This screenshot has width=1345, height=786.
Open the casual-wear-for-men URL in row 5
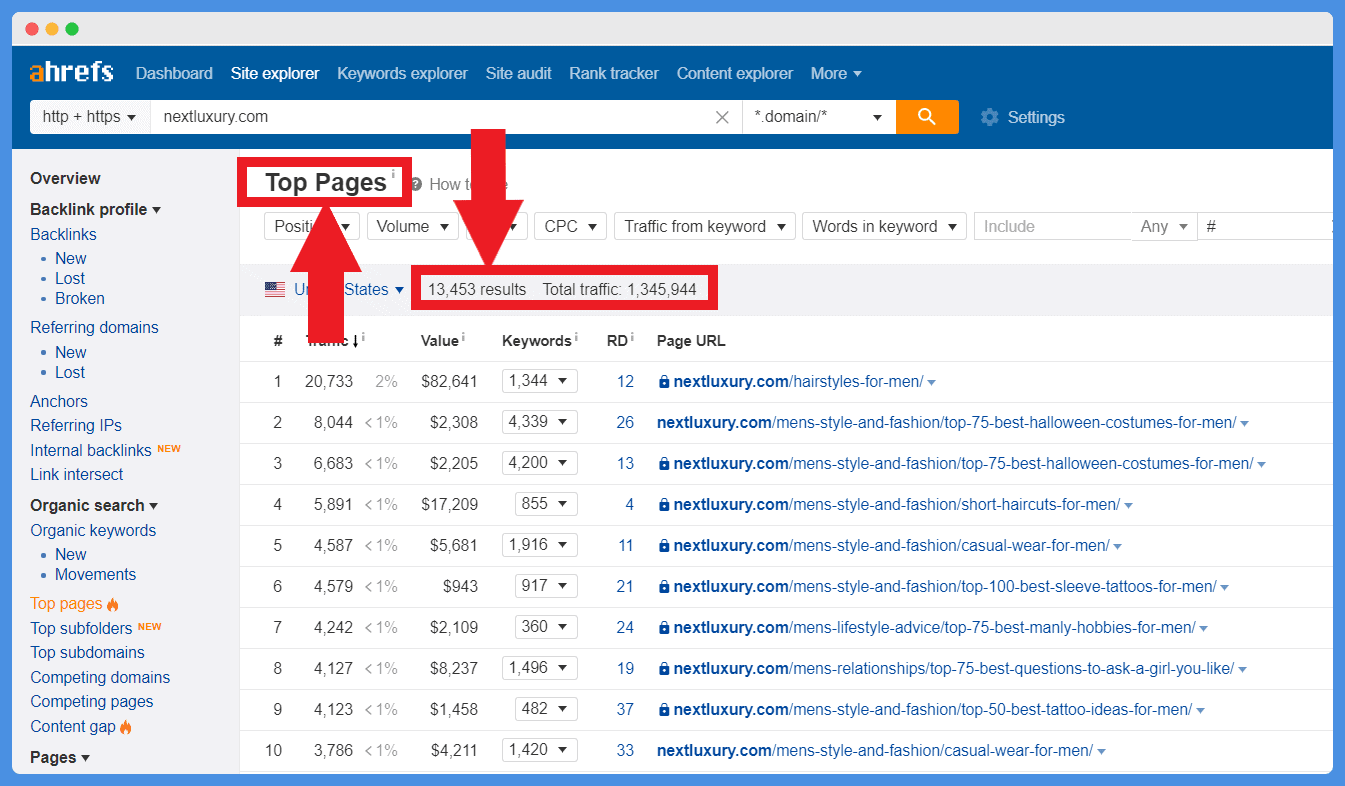pyautogui.click(x=892, y=546)
